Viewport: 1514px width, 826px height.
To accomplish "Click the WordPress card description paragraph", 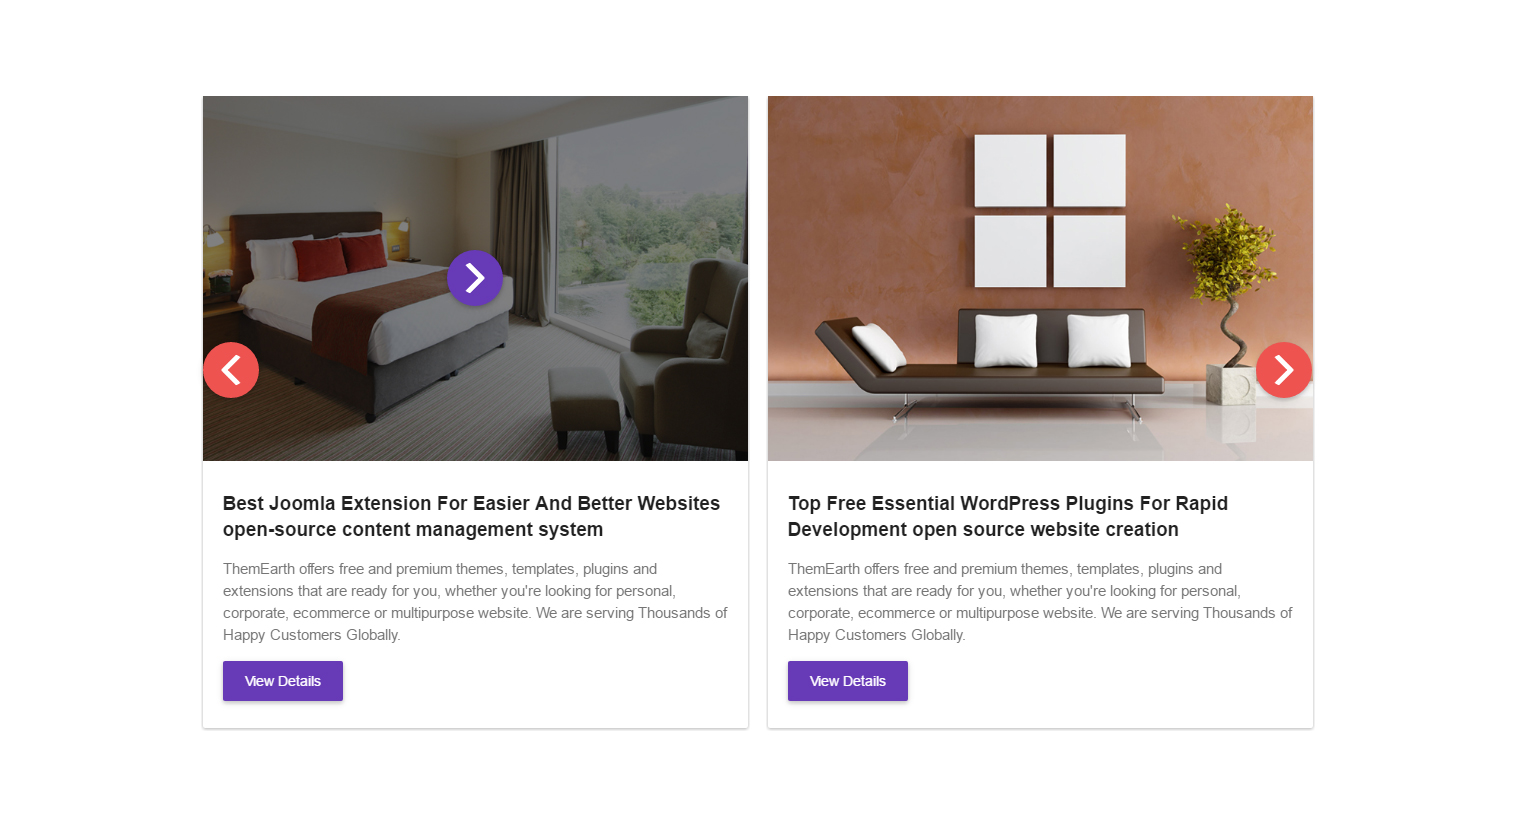I will pos(1040,602).
